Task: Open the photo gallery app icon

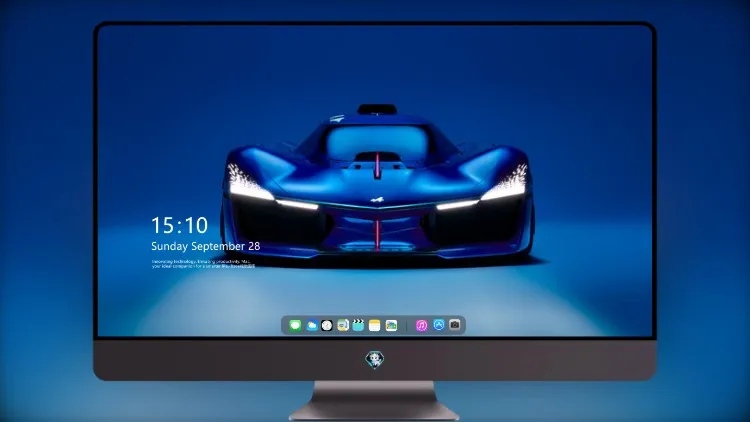Action: tap(391, 325)
